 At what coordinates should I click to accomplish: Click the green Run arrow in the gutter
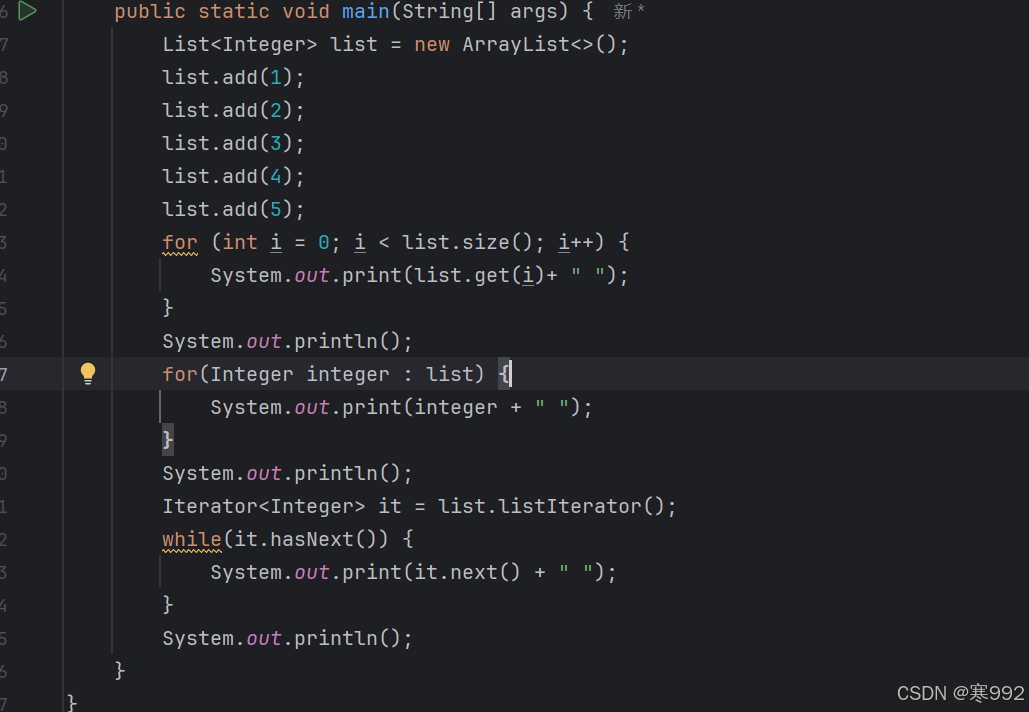pyautogui.click(x=27, y=12)
